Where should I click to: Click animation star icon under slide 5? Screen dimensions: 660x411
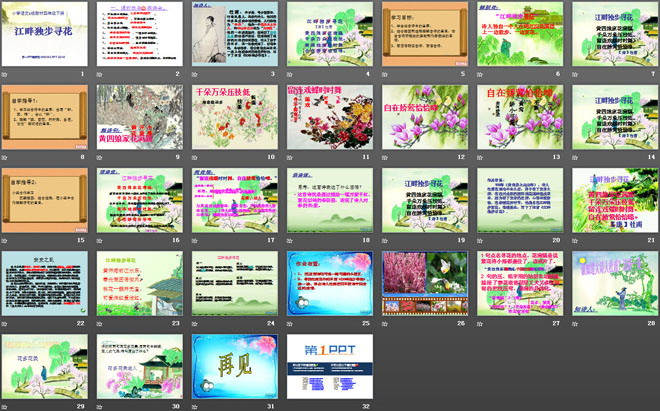(385, 74)
